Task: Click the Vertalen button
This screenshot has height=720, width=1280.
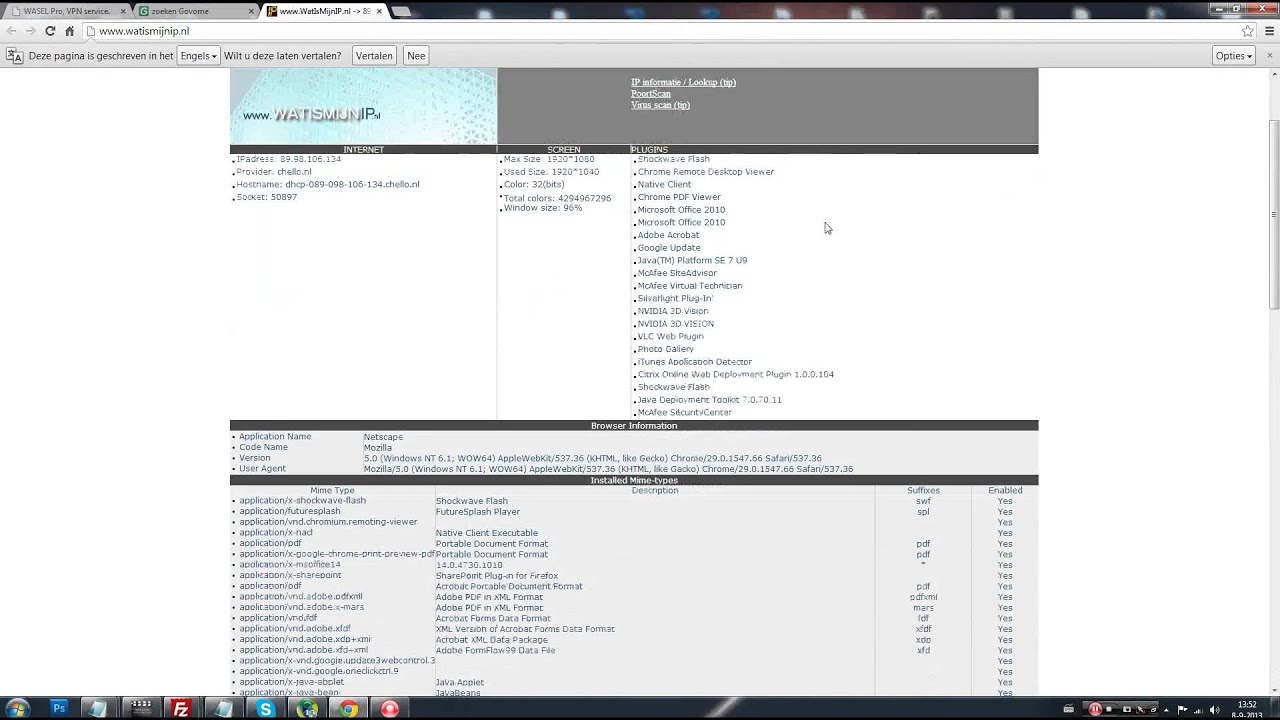Action: [x=374, y=56]
